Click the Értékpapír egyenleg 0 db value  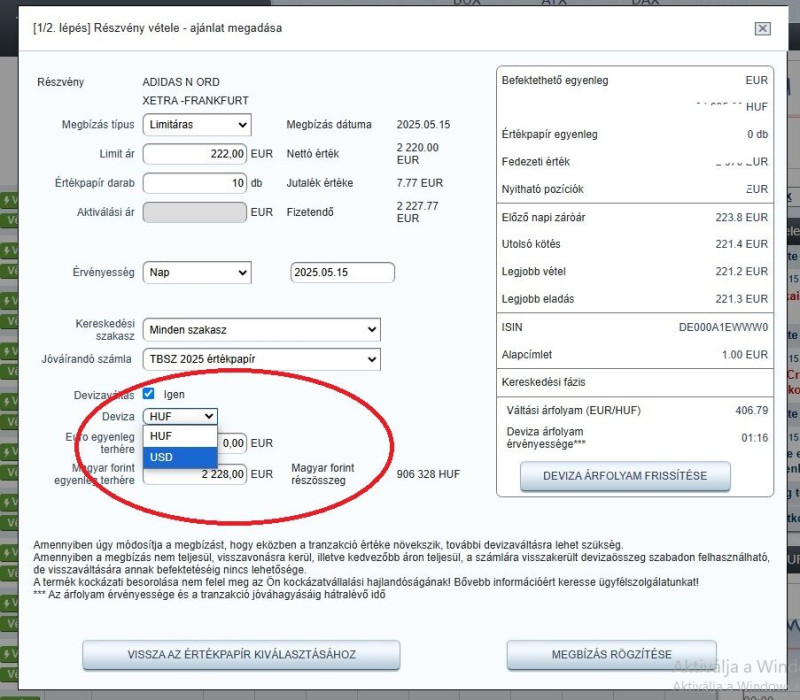click(x=757, y=134)
